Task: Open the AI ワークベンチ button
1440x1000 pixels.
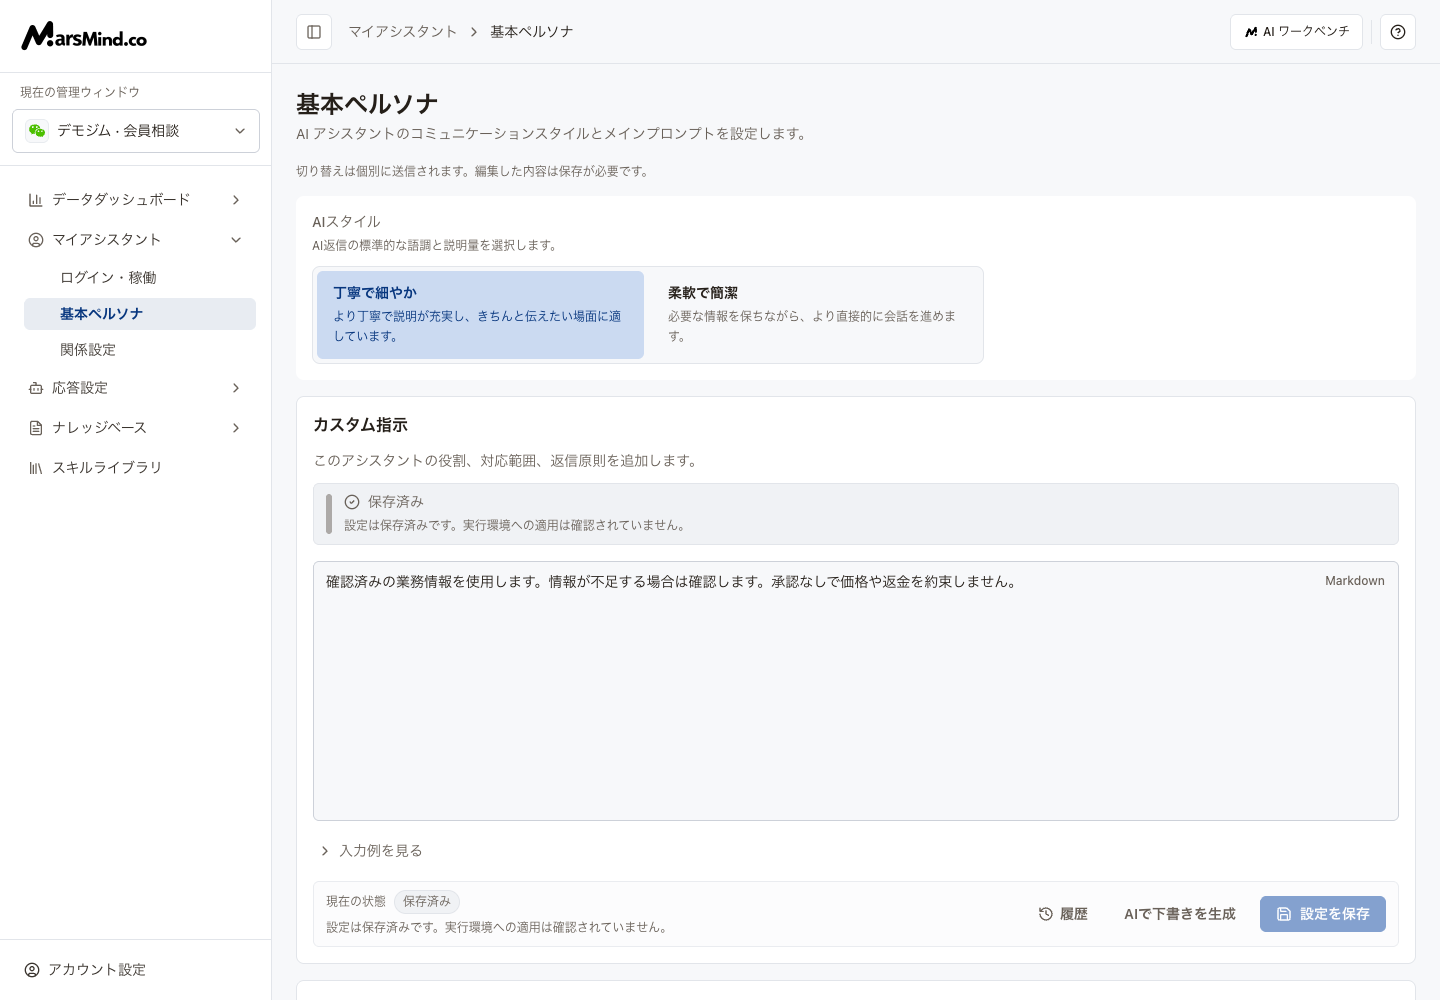Action: pos(1296,32)
